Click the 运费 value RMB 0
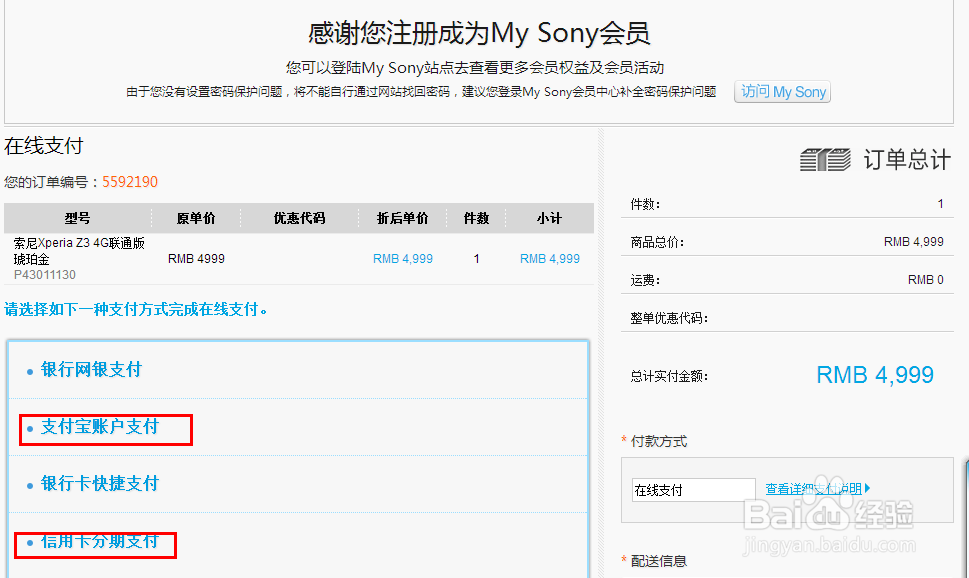This screenshot has height=578, width=969. click(926, 279)
